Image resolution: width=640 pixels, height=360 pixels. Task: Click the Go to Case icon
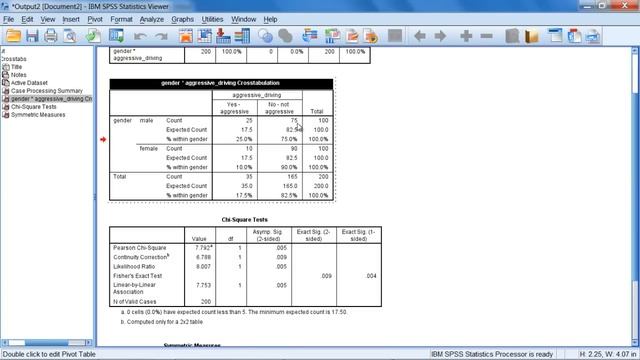tap(204, 36)
